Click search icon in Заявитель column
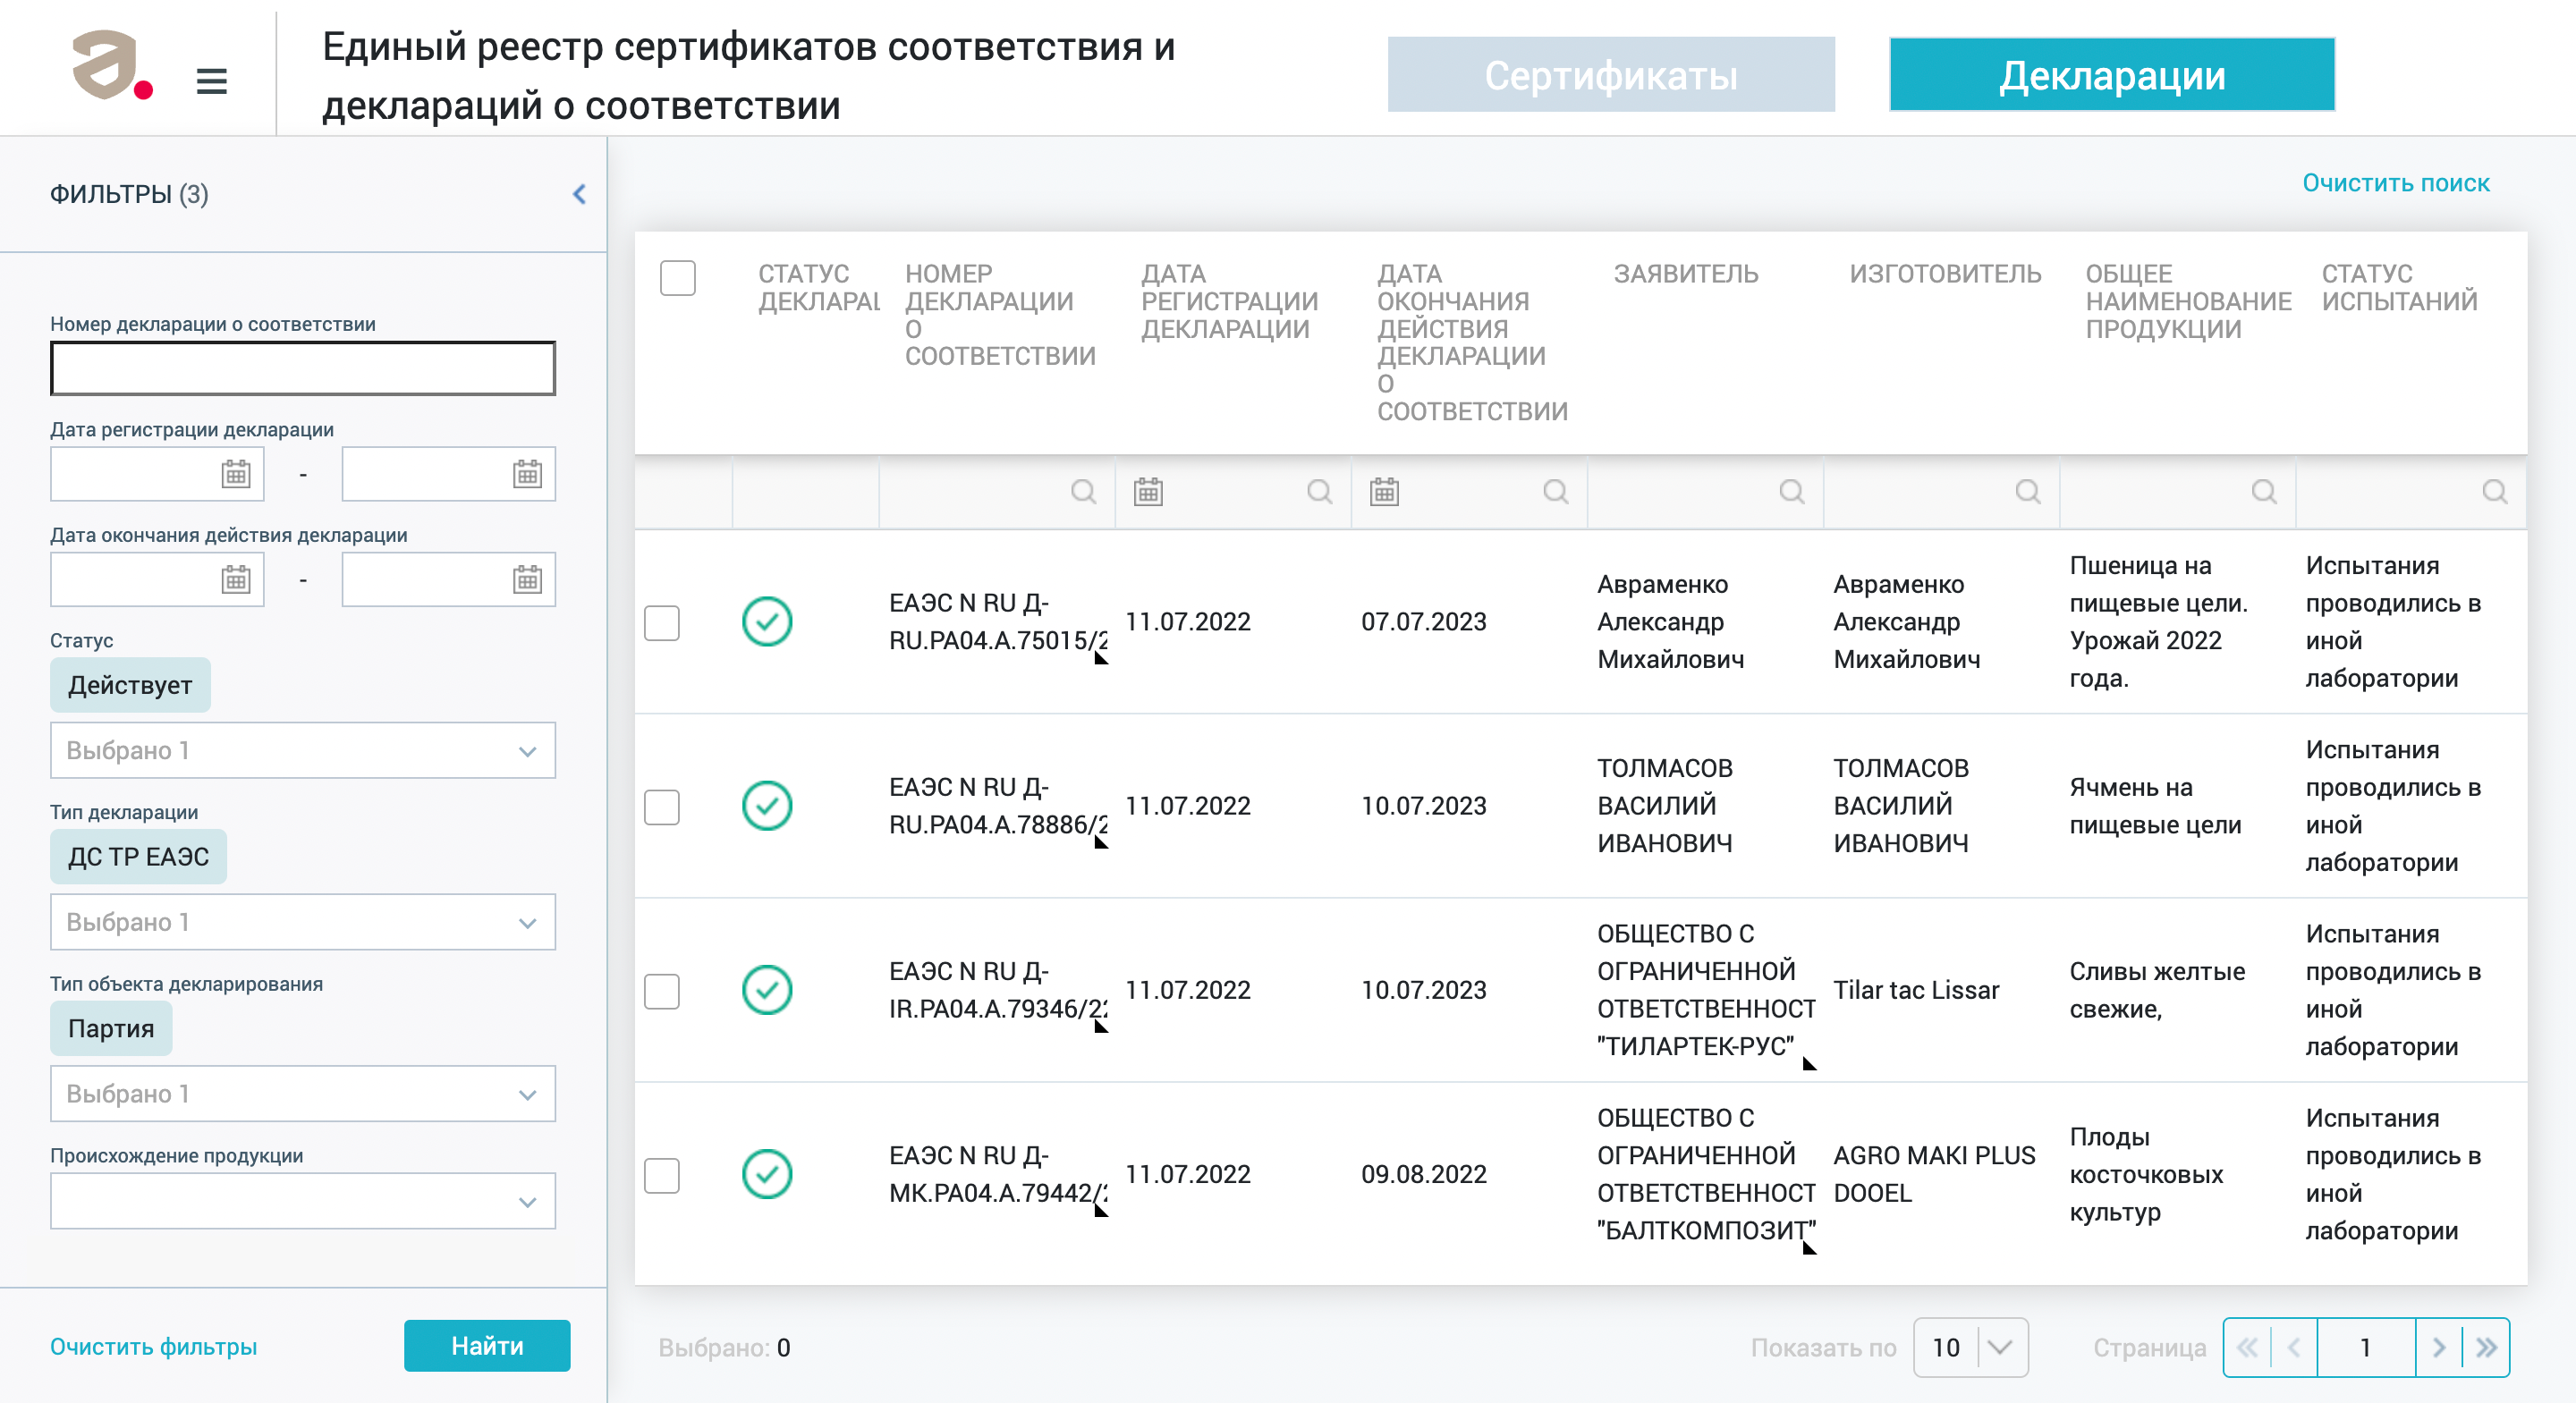The height and width of the screenshot is (1403, 2576). coord(1791,491)
